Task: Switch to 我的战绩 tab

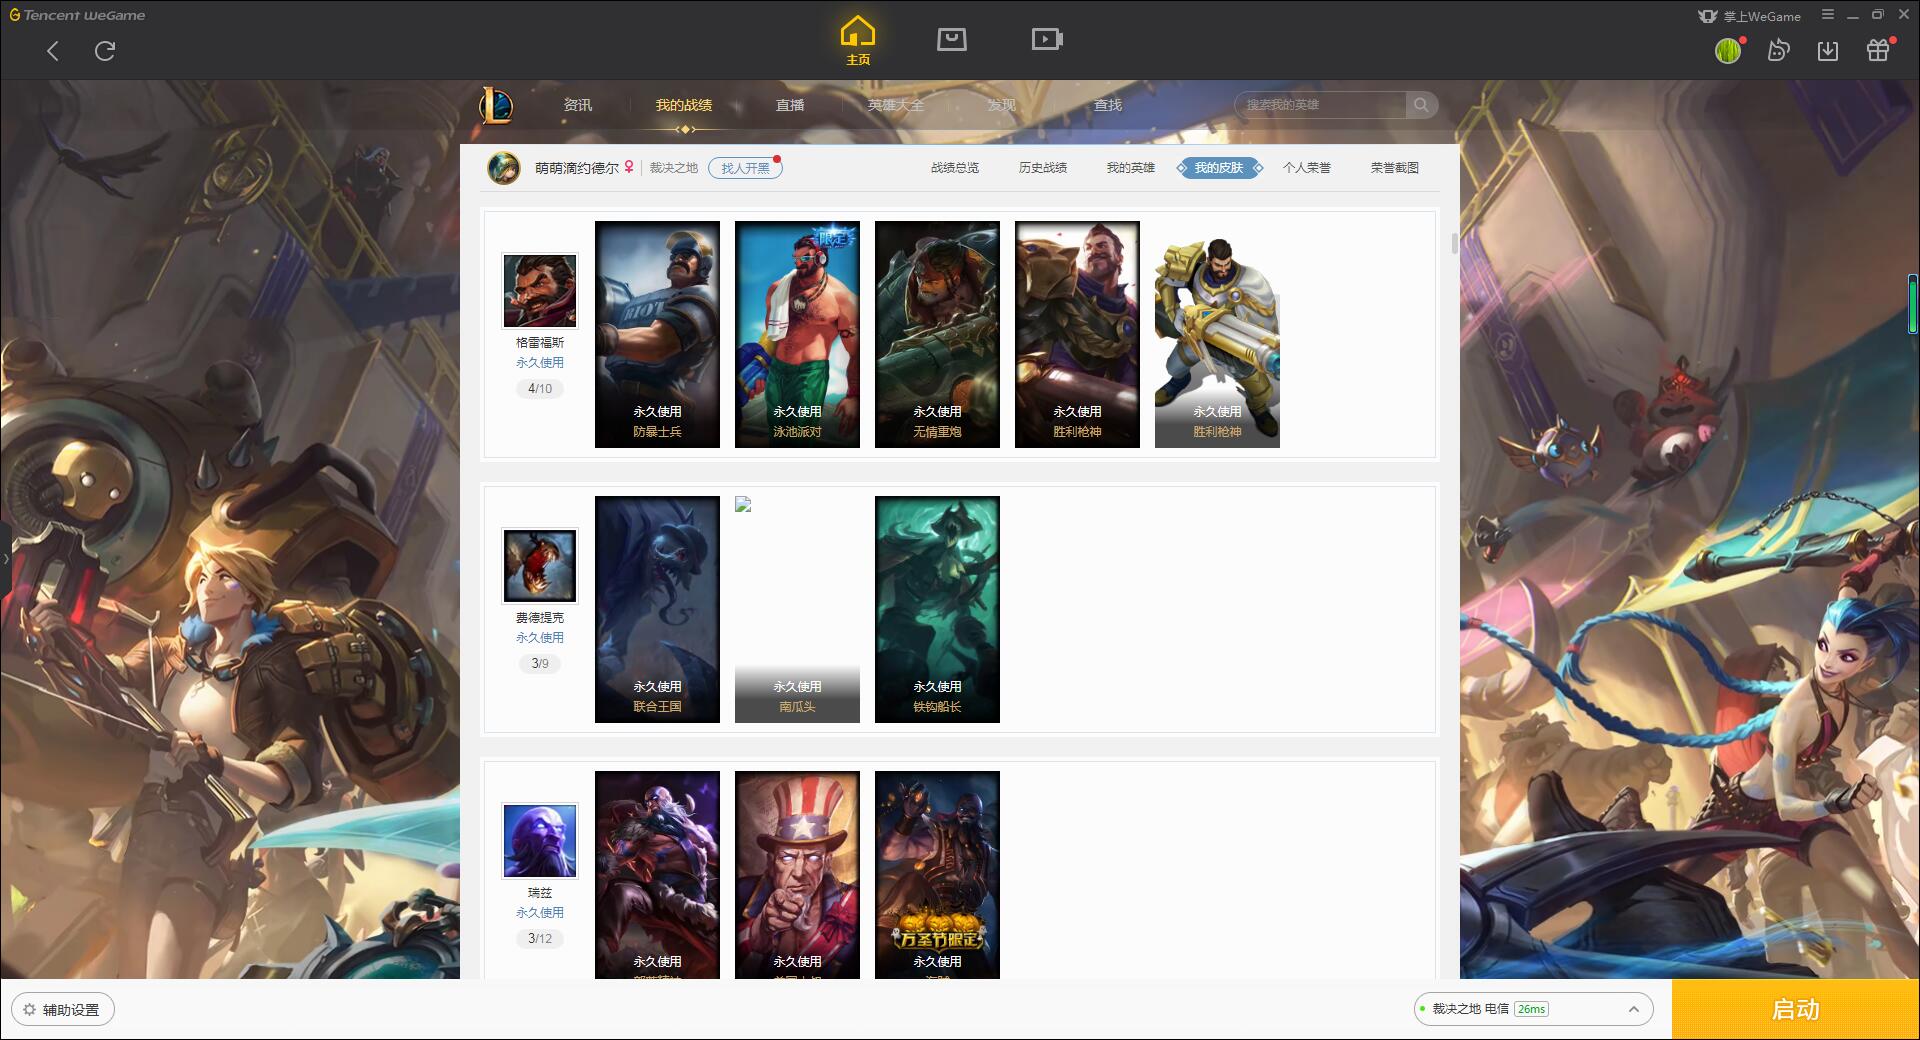Action: coord(684,105)
